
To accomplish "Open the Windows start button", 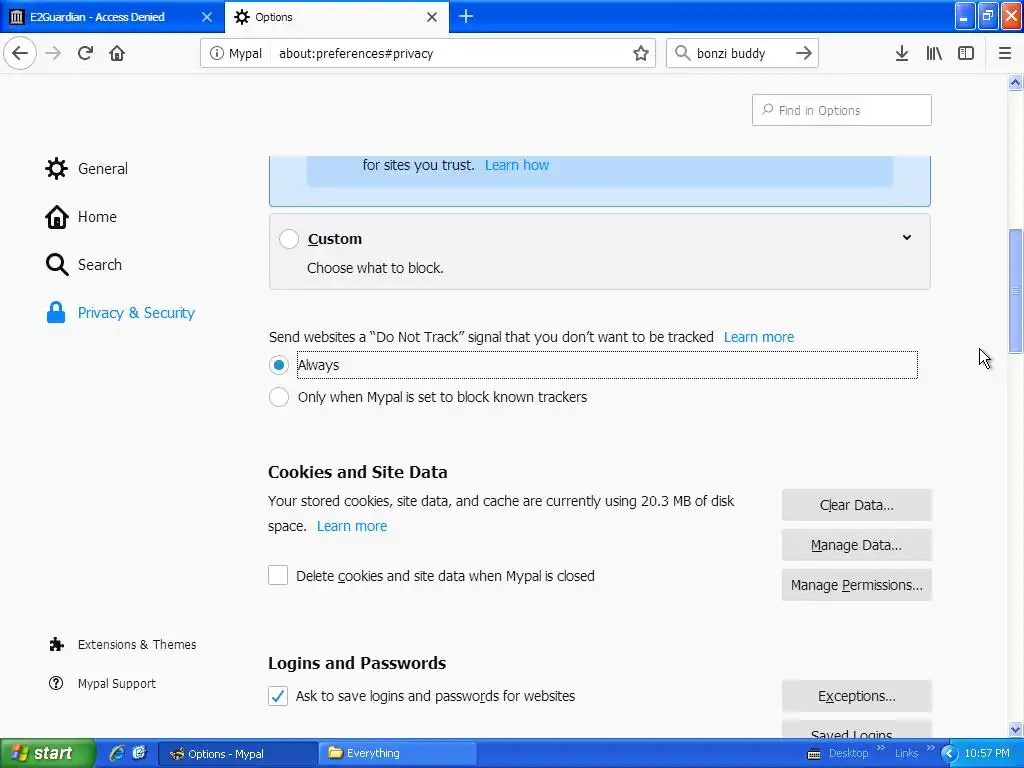I will coord(47,753).
